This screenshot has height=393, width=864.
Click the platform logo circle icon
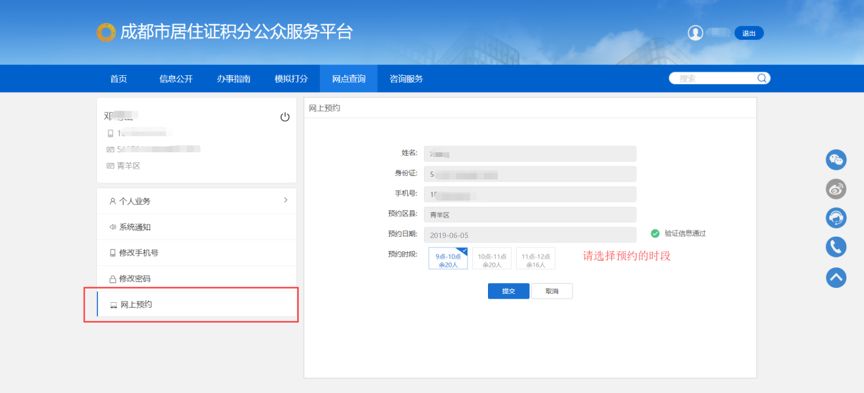(x=106, y=33)
